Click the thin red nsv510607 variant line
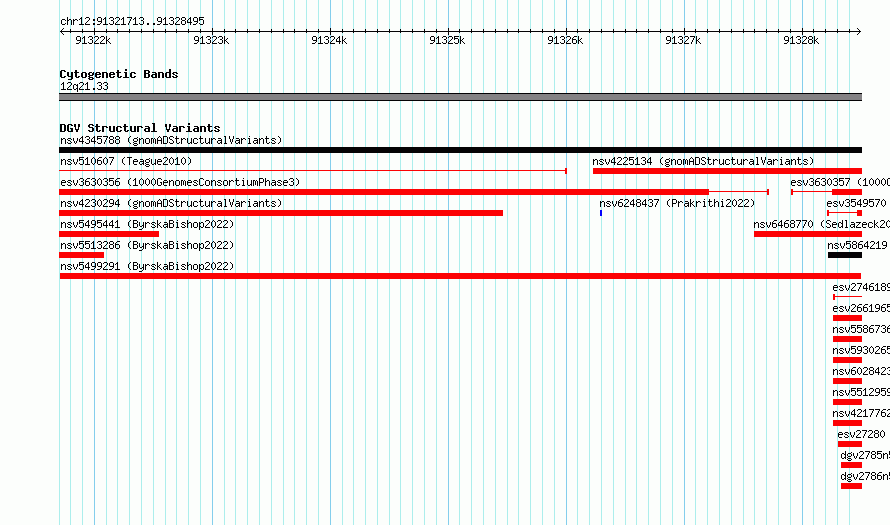 313,171
